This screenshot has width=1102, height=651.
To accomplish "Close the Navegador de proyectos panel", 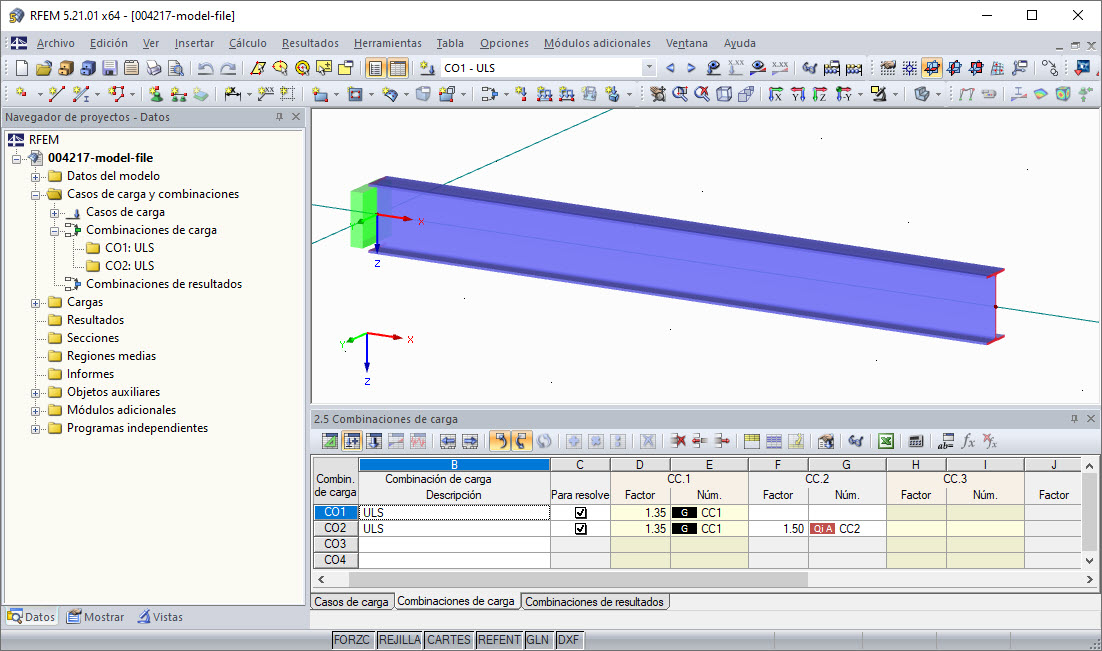I will point(296,117).
